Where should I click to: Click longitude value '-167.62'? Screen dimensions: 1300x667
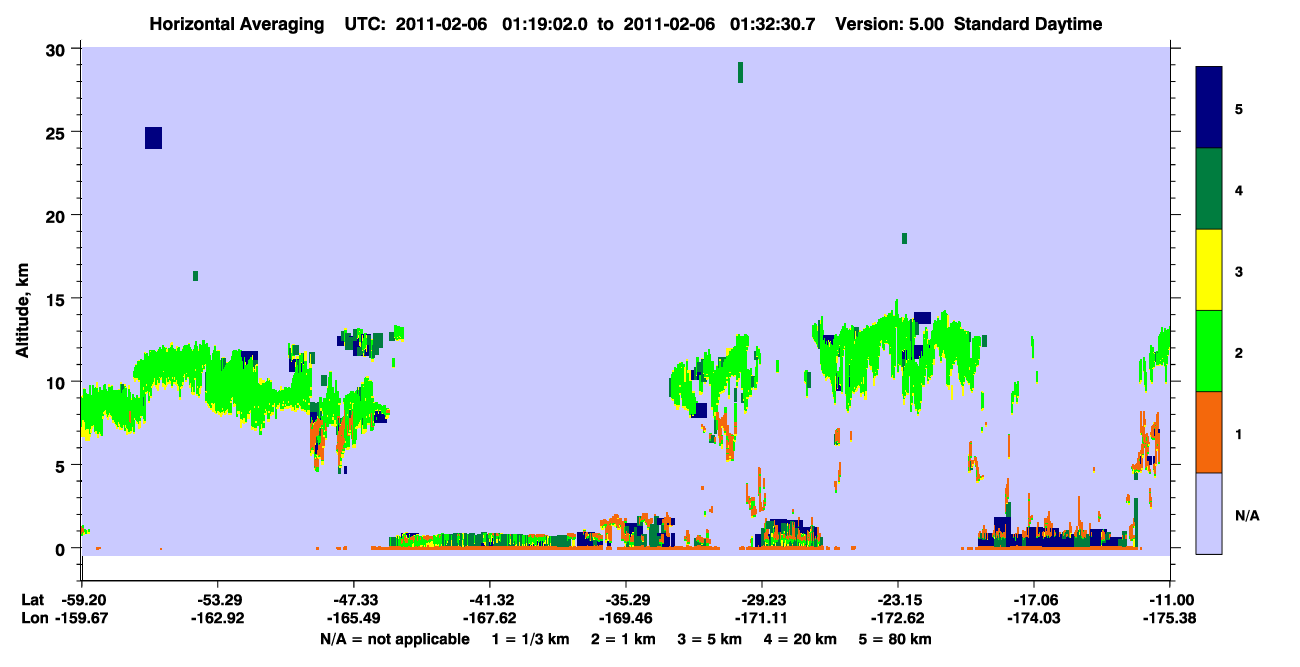click(489, 619)
